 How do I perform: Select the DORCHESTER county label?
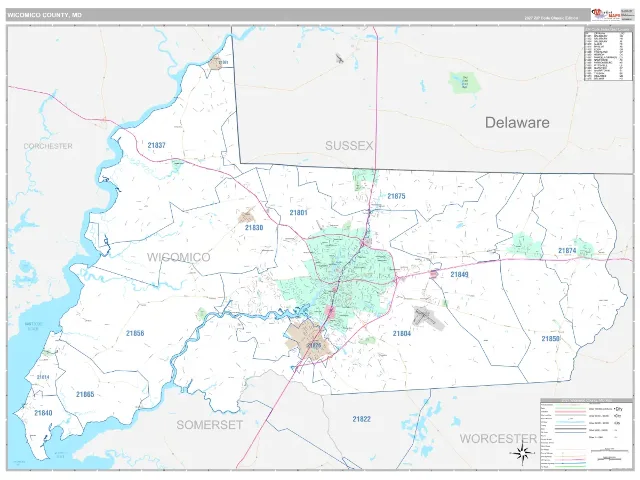48,146
